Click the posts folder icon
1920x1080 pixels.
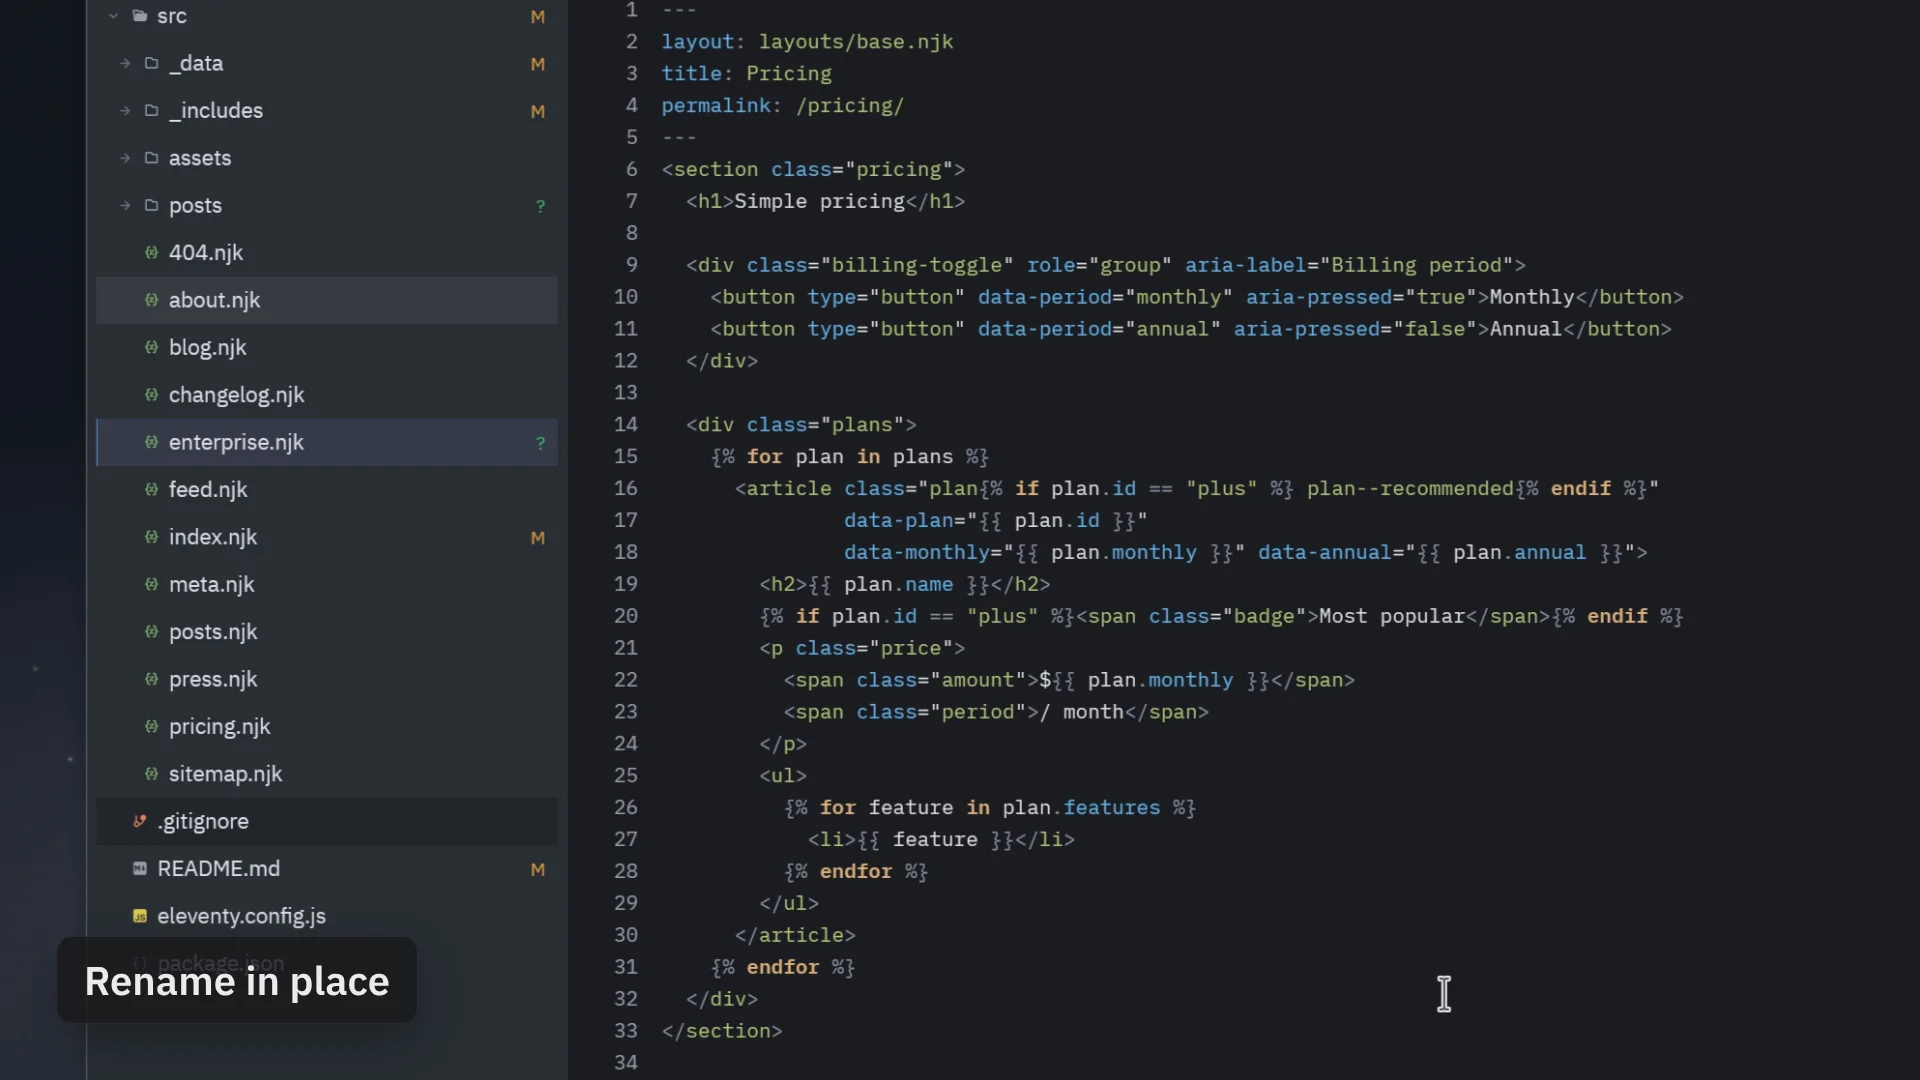tap(152, 205)
